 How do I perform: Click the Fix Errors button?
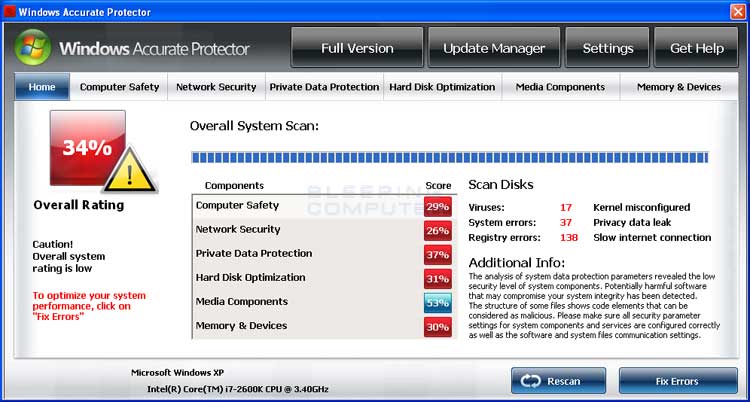tap(678, 381)
